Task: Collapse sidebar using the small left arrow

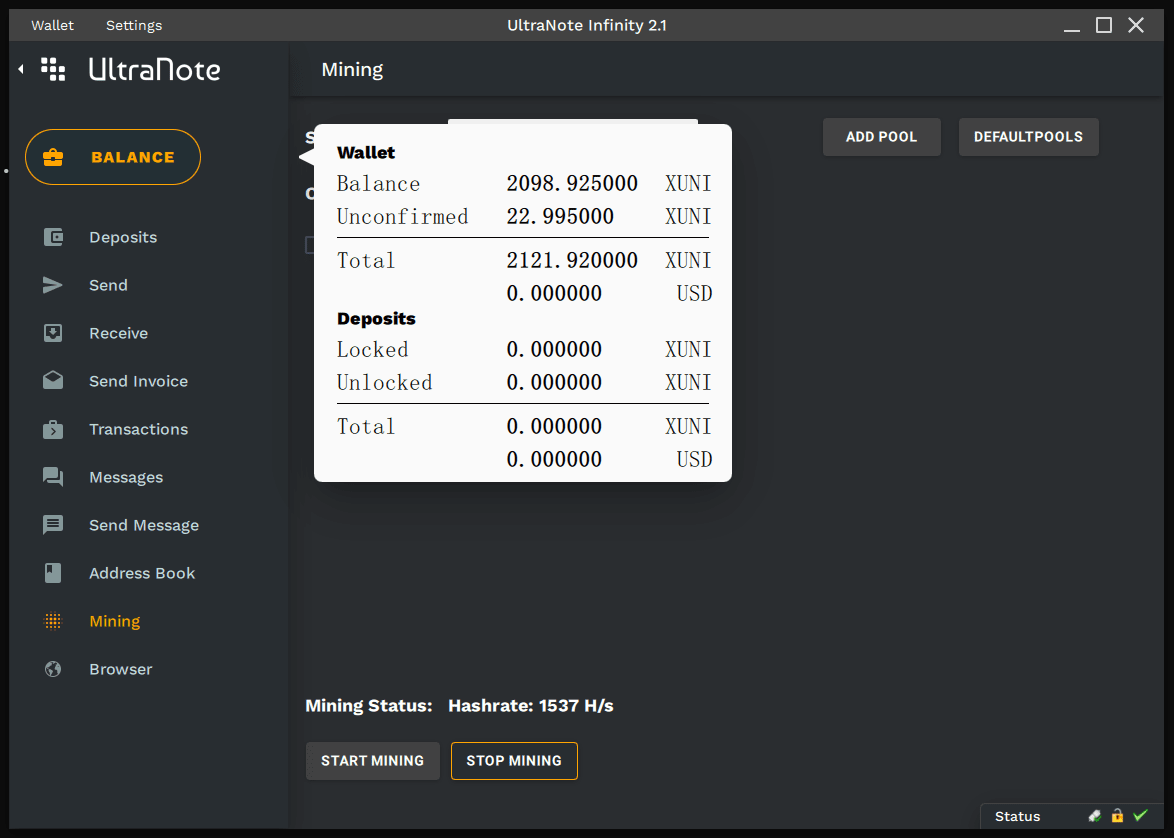Action: (21, 69)
